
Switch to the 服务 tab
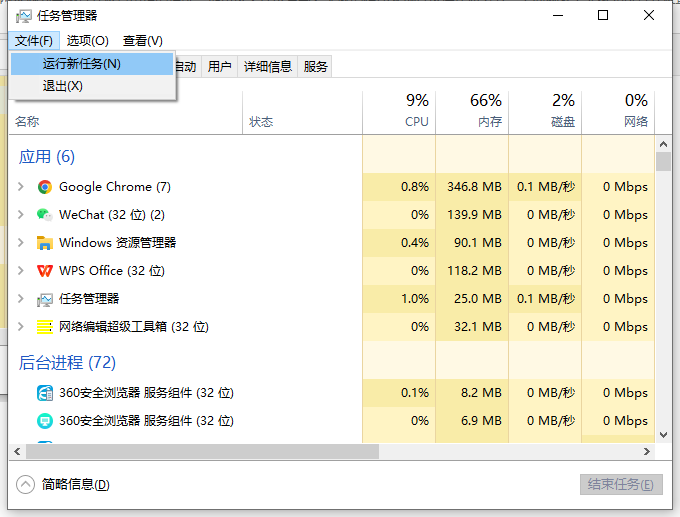pos(316,67)
